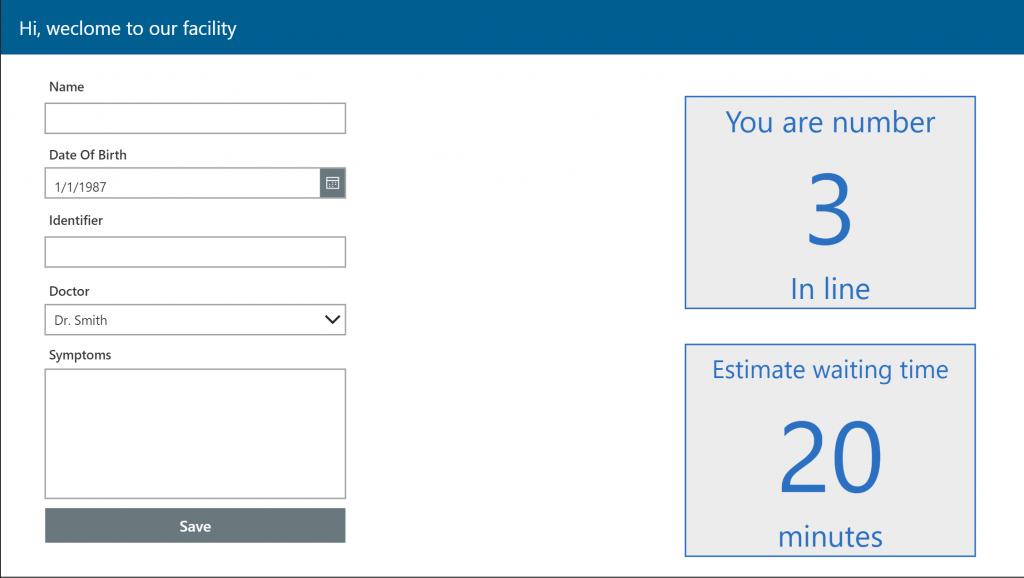Click the "Date Of Birth" label

click(88, 155)
